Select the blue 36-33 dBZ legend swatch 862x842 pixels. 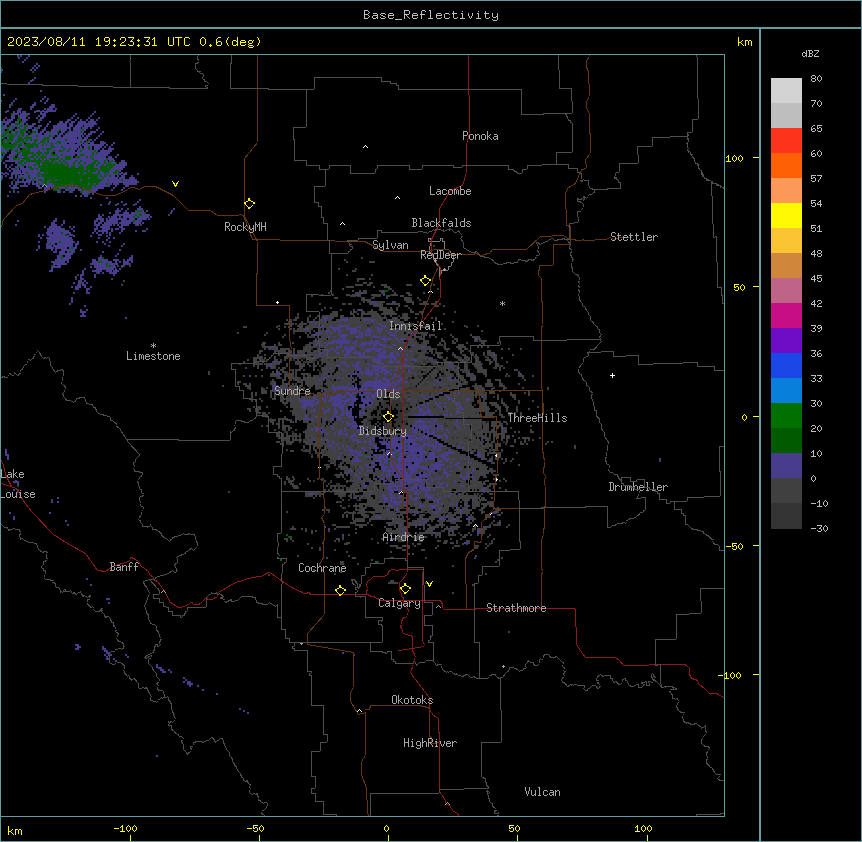786,365
